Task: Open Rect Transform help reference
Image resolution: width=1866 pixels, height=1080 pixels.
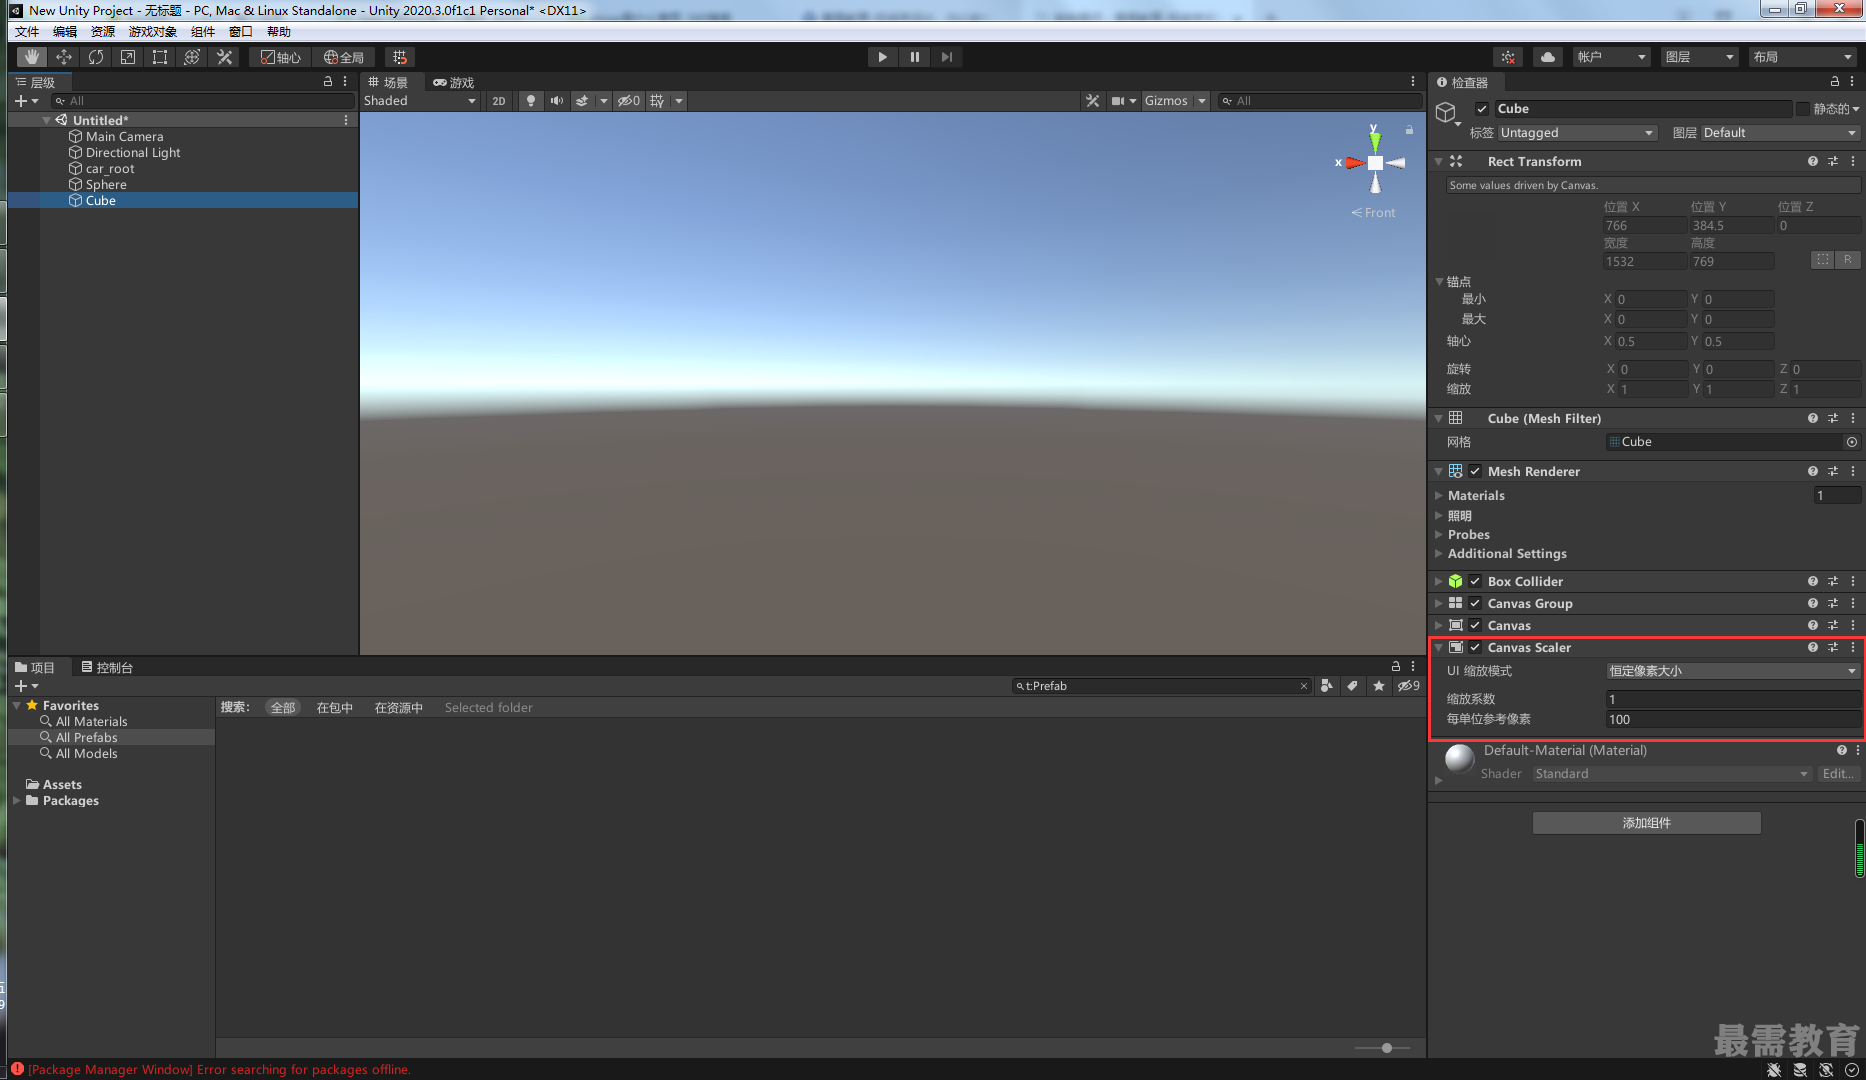Action: [1813, 161]
